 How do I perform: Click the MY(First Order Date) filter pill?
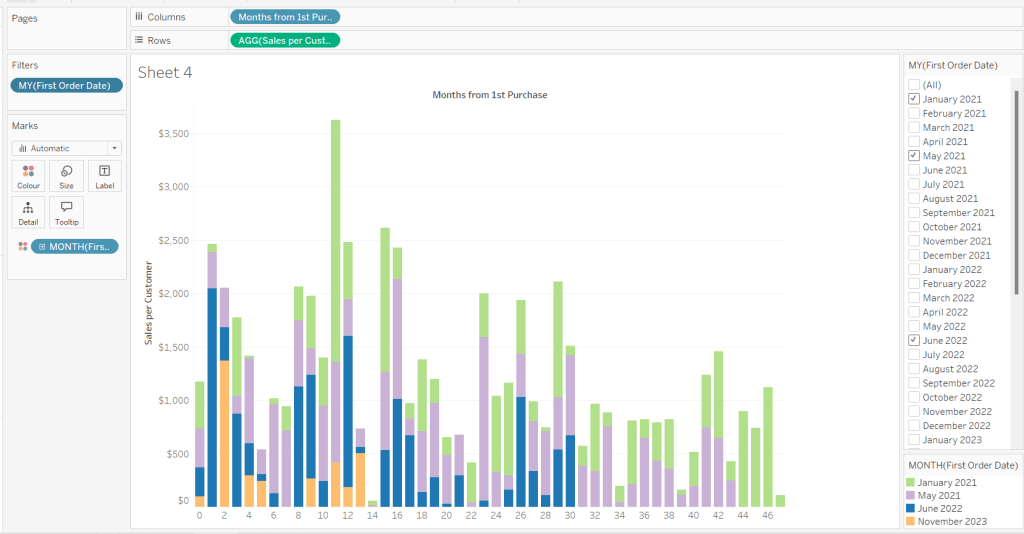65,86
